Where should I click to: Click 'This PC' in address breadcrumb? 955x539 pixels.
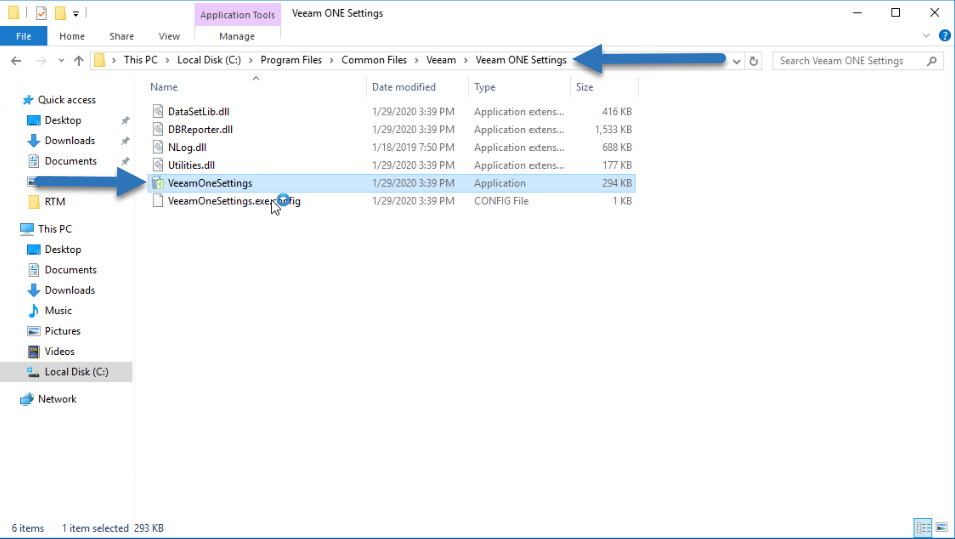pyautogui.click(x=141, y=60)
